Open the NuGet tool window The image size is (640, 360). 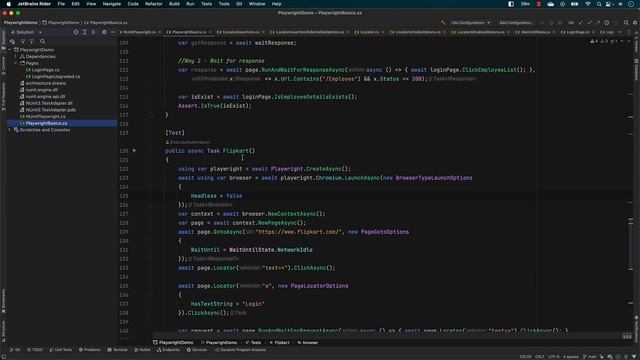[x=142, y=350]
